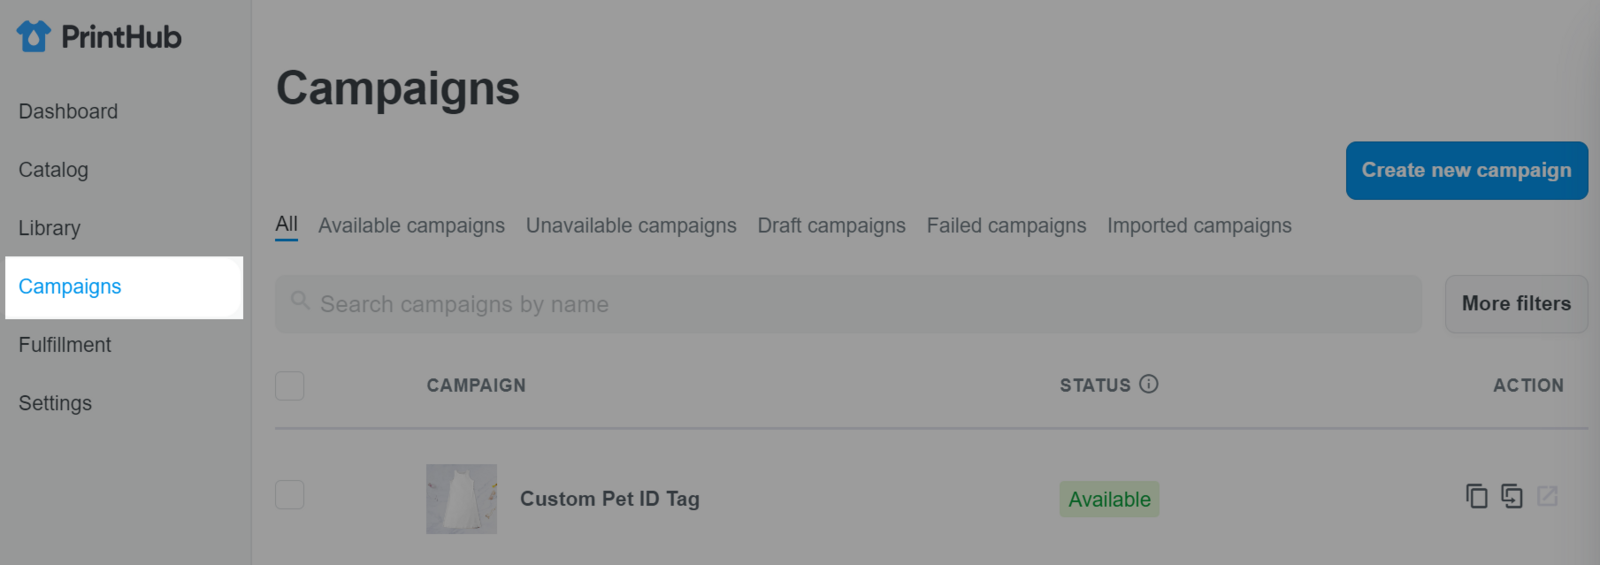The width and height of the screenshot is (1600, 565).
Task: Click the STATUS info circle icon
Action: [1149, 384]
